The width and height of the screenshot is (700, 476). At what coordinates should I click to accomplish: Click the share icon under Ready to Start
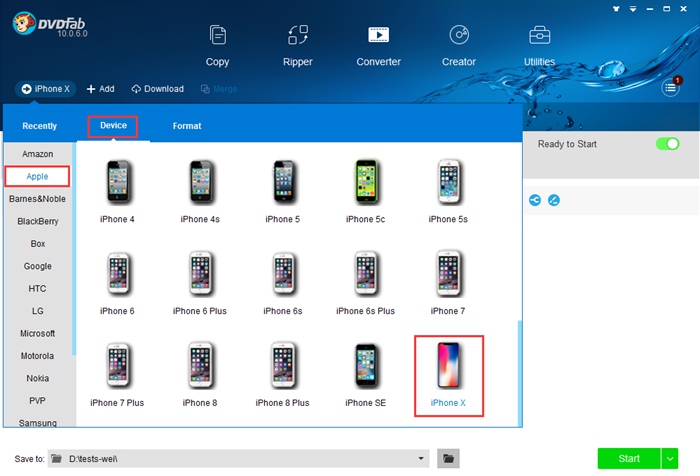[535, 200]
